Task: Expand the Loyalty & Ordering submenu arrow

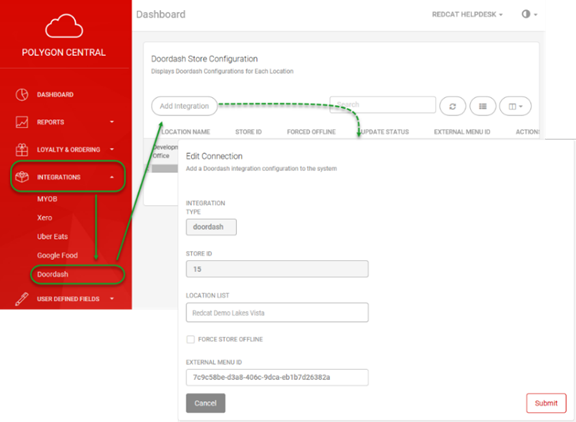Action: point(112,149)
